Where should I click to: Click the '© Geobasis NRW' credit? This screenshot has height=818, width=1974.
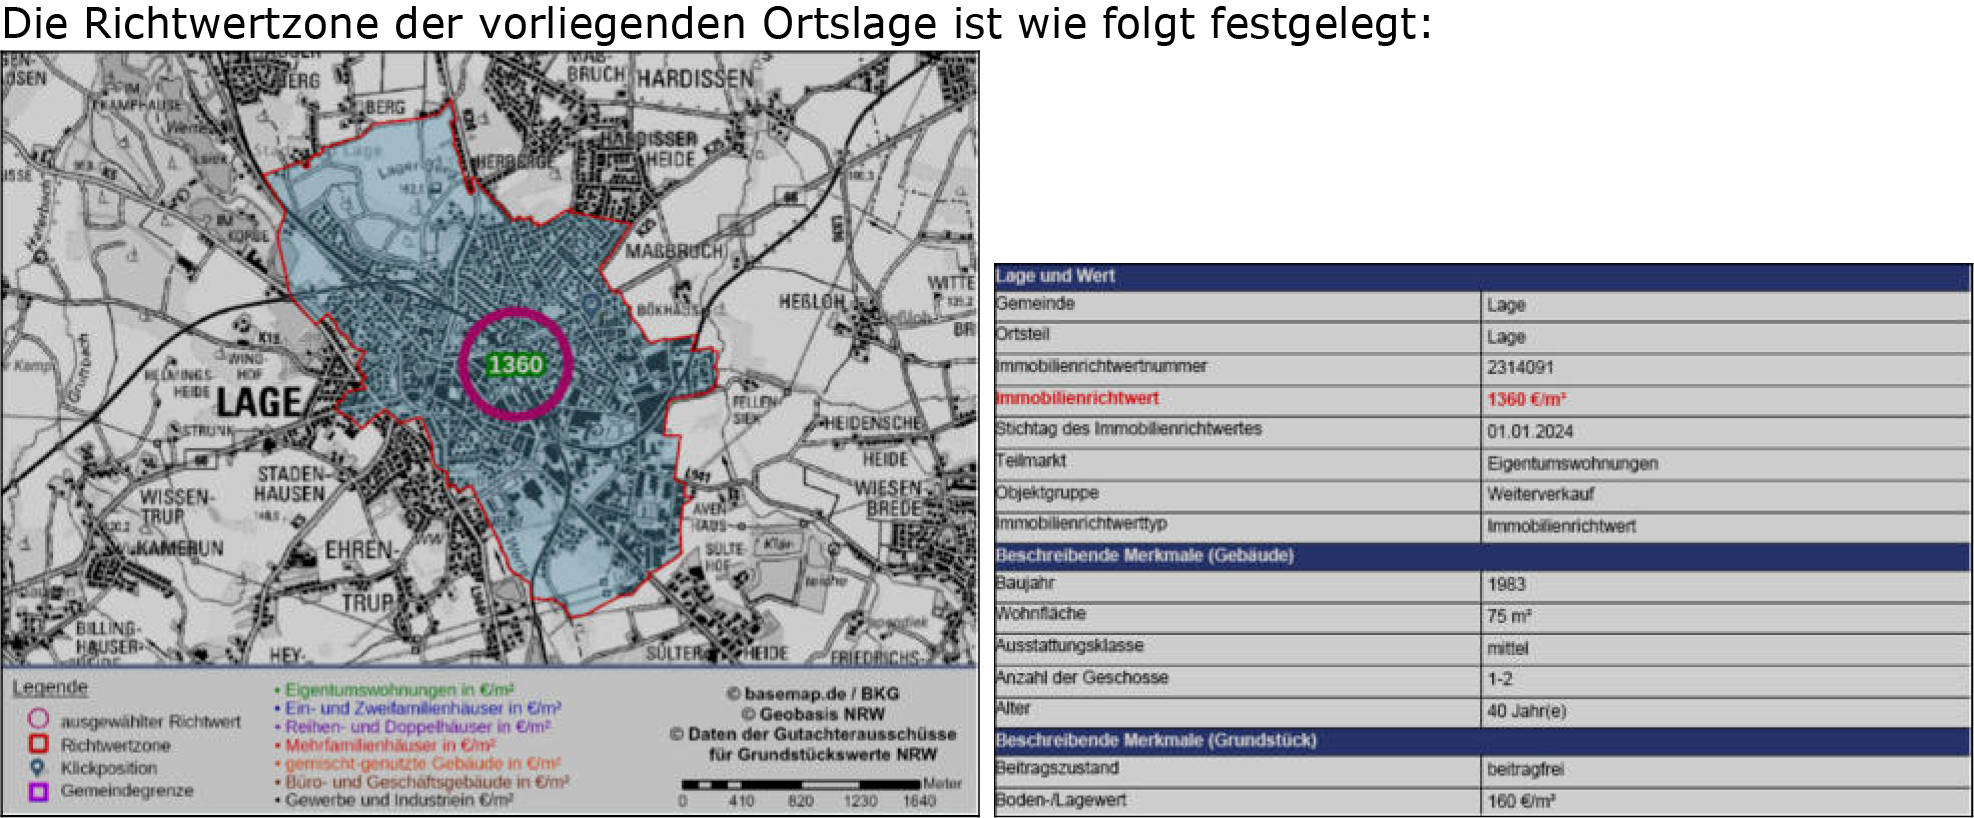[813, 714]
